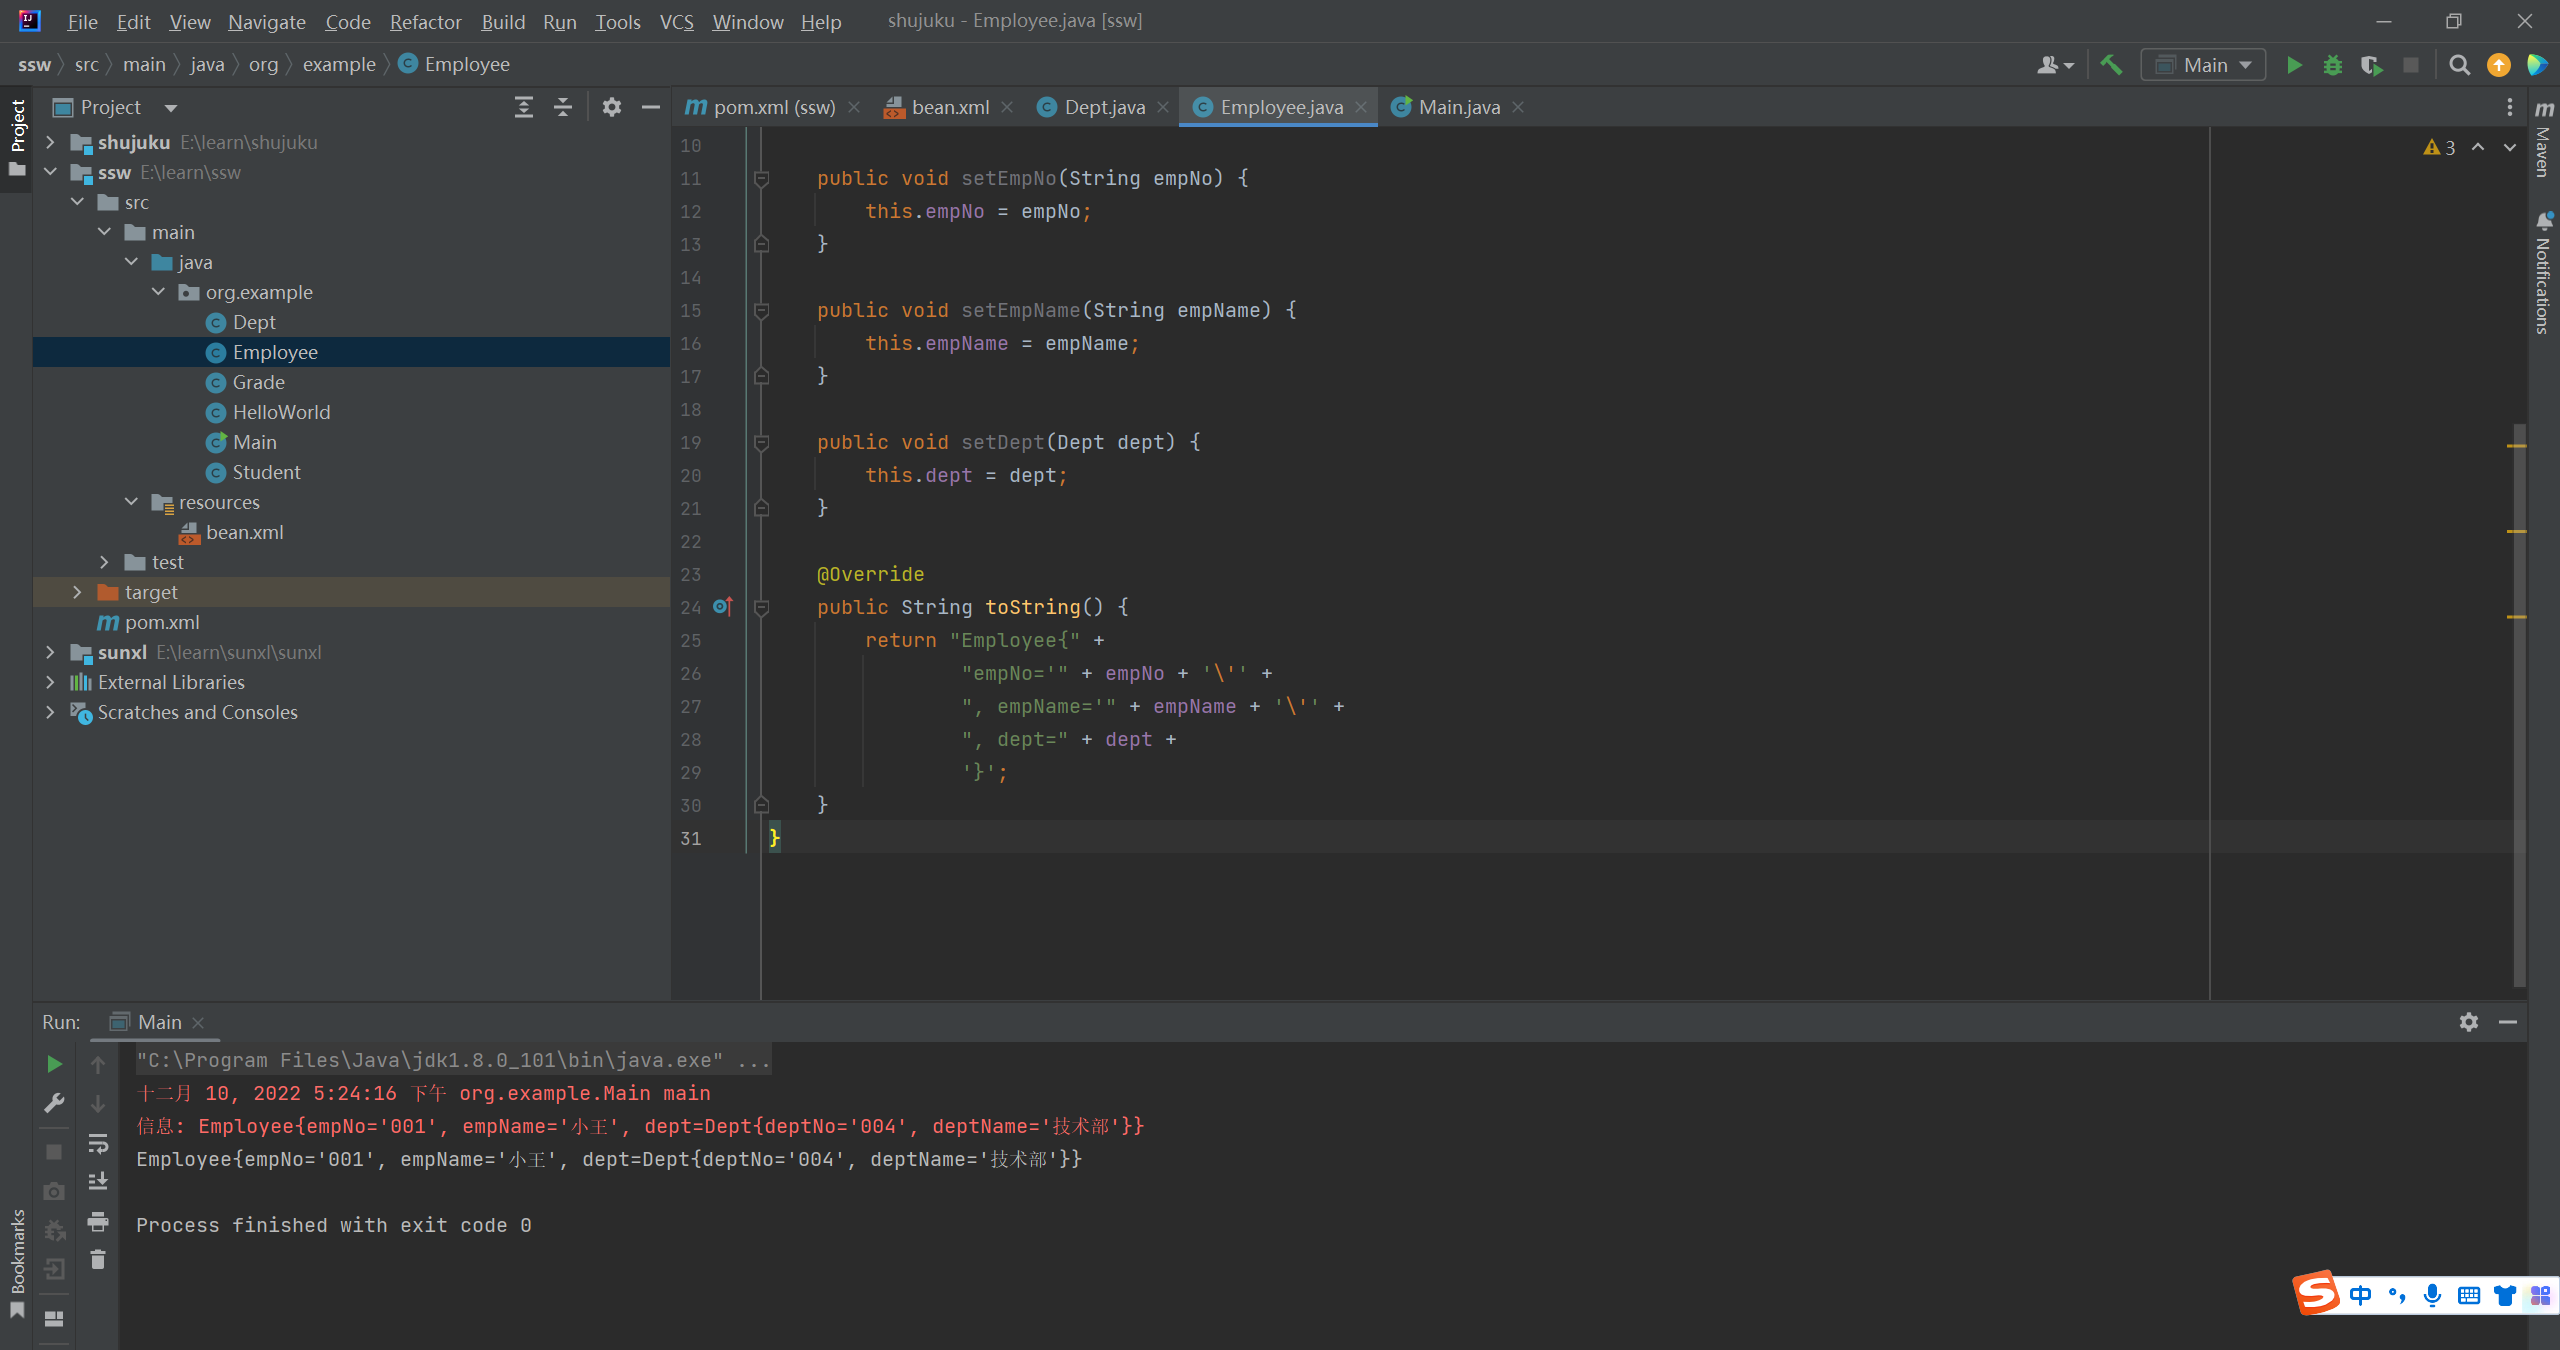Open Search Everywhere magnifier icon
This screenshot has width=2560, height=1350.
[x=2459, y=65]
